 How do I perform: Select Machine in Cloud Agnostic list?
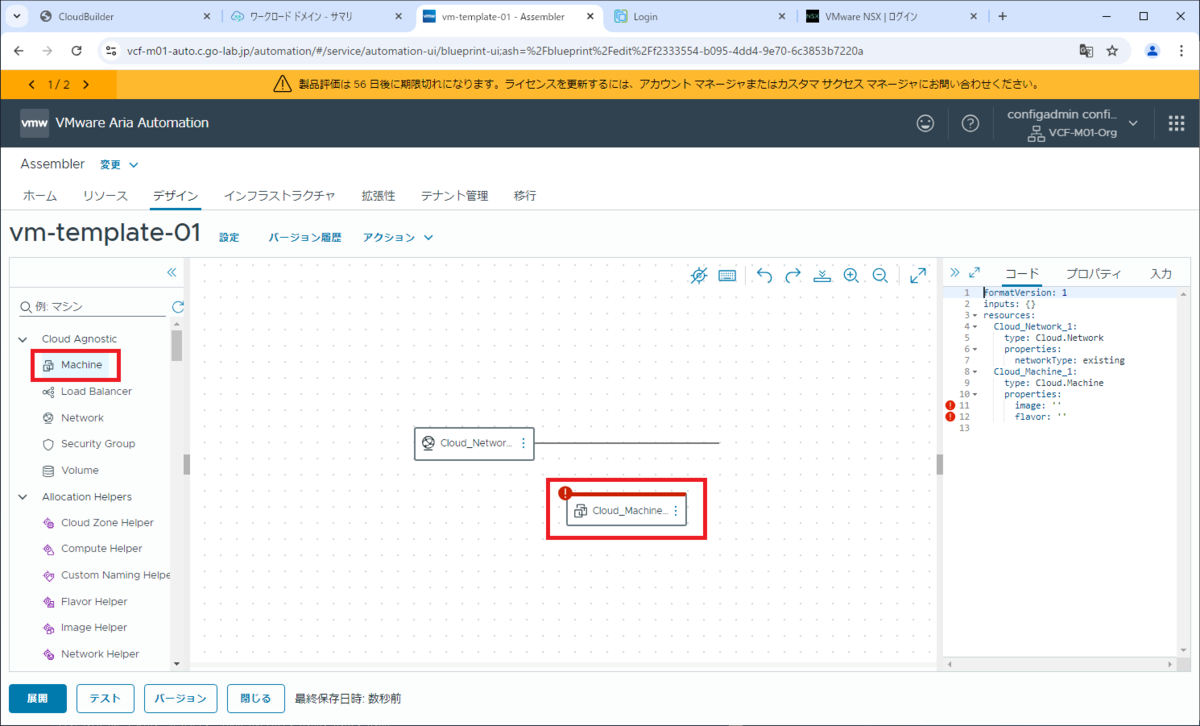81,366
